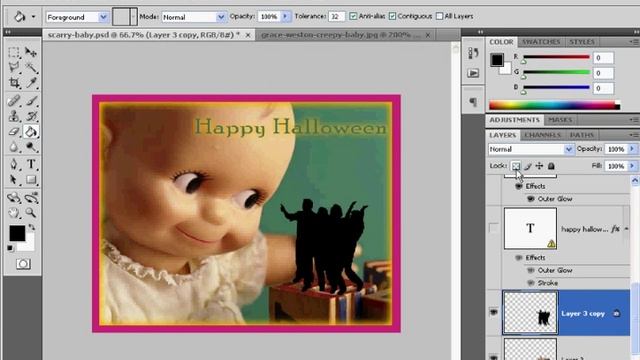
Task: Switch to the Swatches tab
Action: pyautogui.click(x=541, y=42)
